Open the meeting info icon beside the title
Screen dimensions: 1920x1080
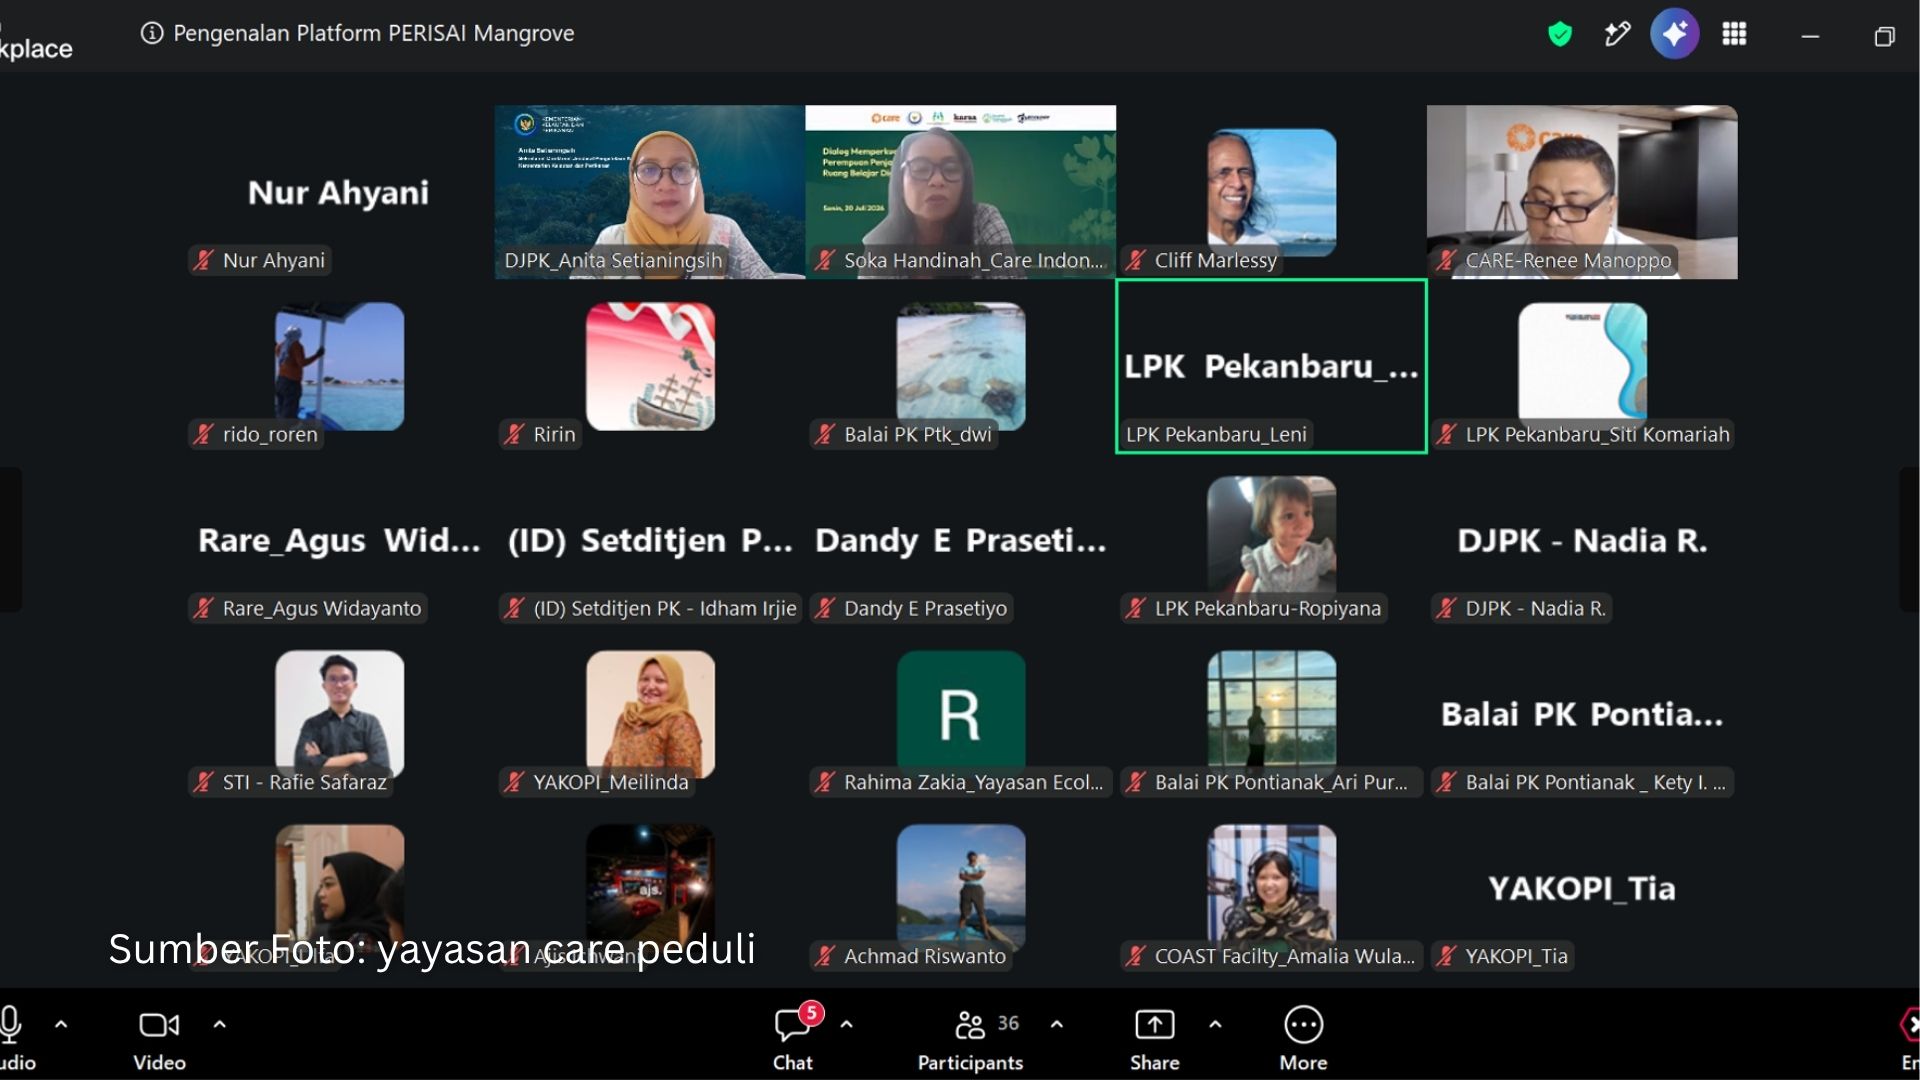(152, 33)
